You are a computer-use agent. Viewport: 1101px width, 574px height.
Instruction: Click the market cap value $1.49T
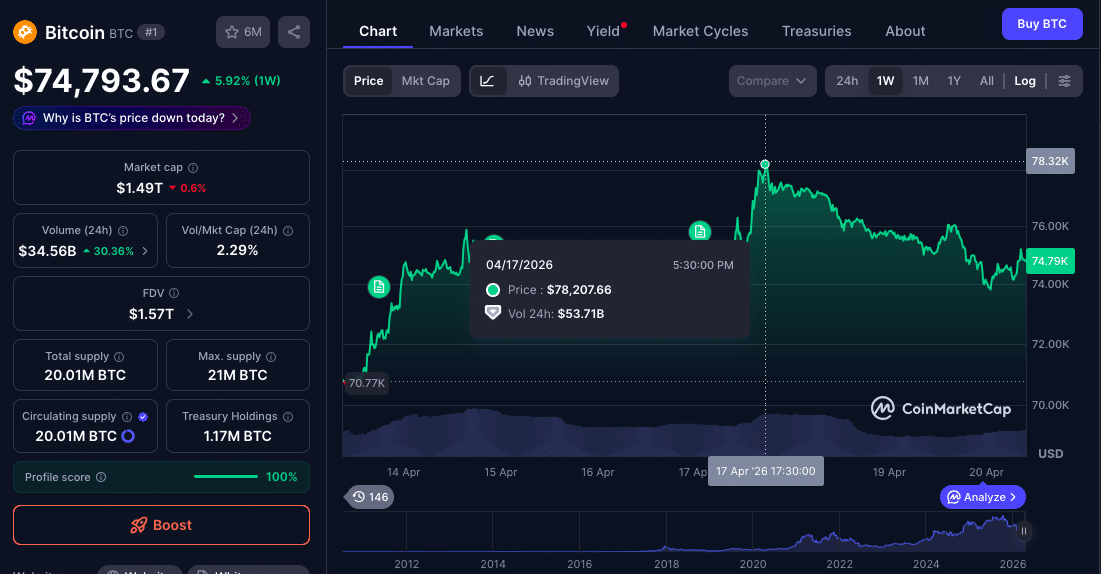[x=139, y=188]
